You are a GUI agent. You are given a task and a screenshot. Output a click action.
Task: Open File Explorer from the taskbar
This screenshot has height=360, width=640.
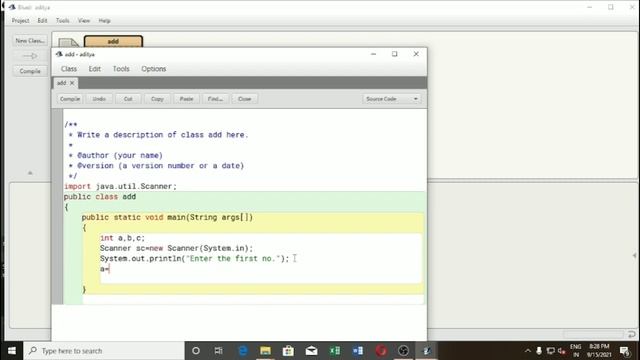point(265,351)
